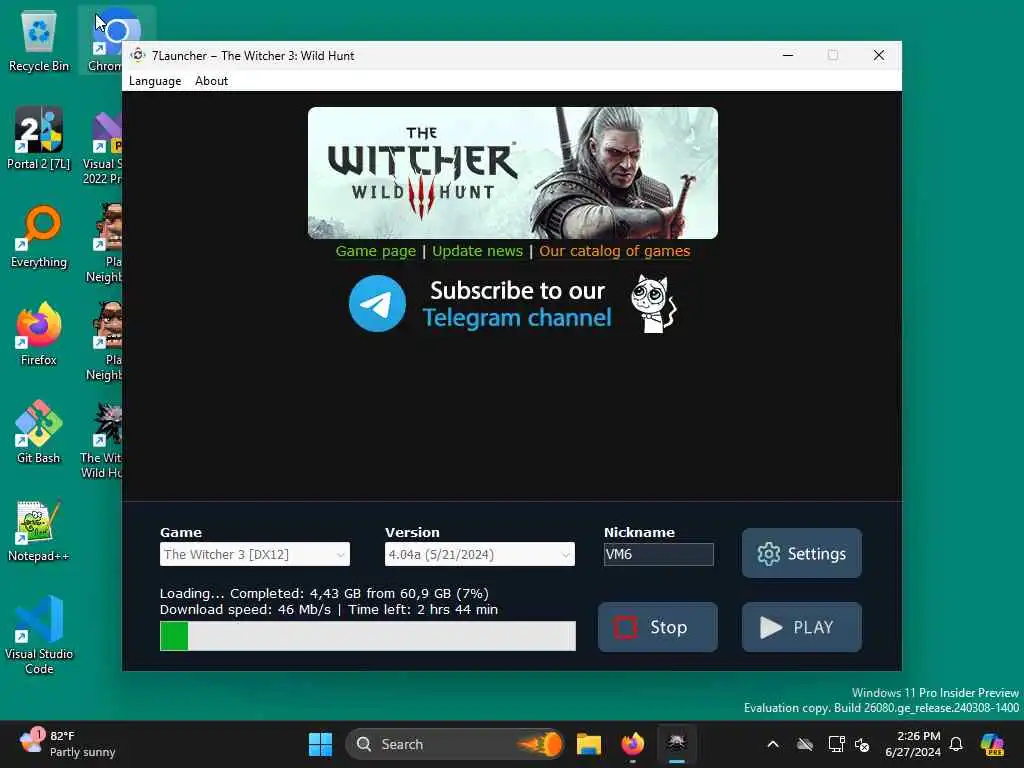Click the Loading Completed status text
Image resolution: width=1024 pixels, height=768 pixels.
click(x=325, y=594)
